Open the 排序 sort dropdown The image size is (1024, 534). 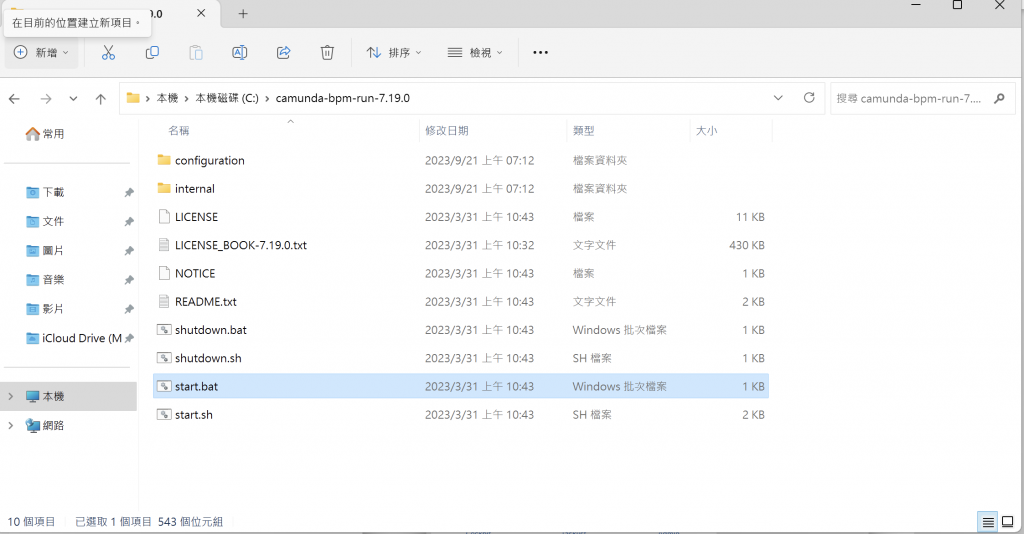click(394, 52)
